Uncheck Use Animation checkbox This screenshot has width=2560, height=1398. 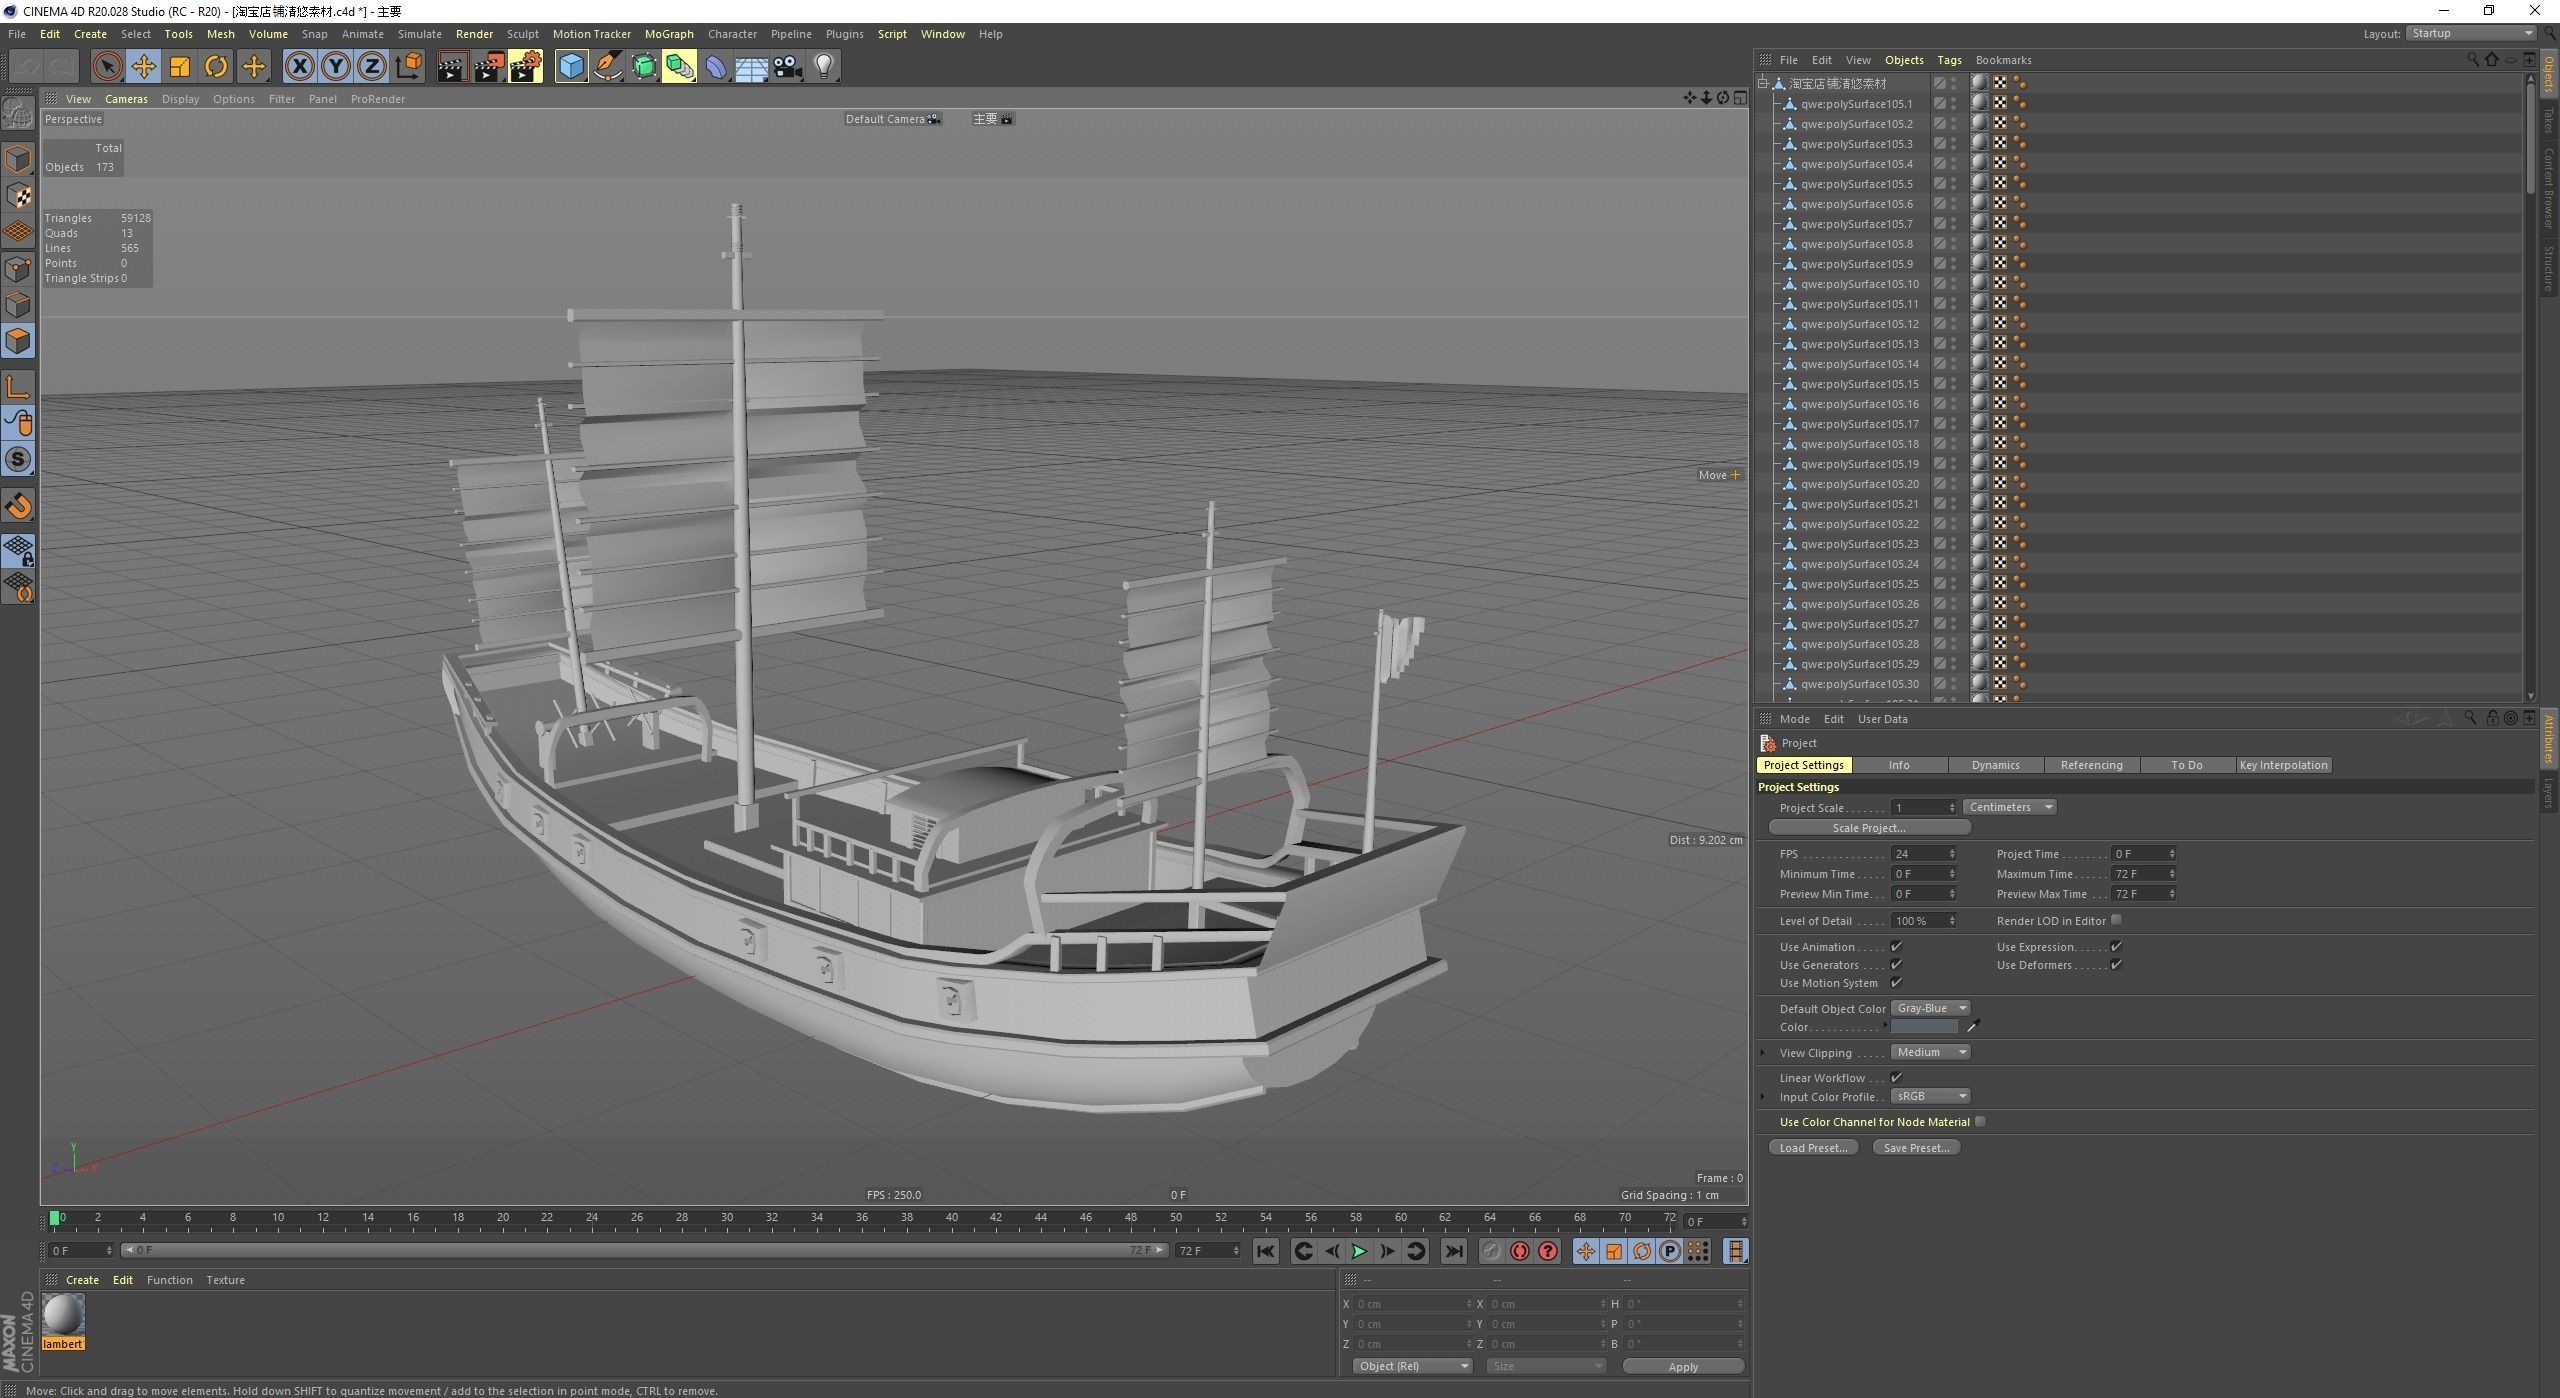(1896, 946)
